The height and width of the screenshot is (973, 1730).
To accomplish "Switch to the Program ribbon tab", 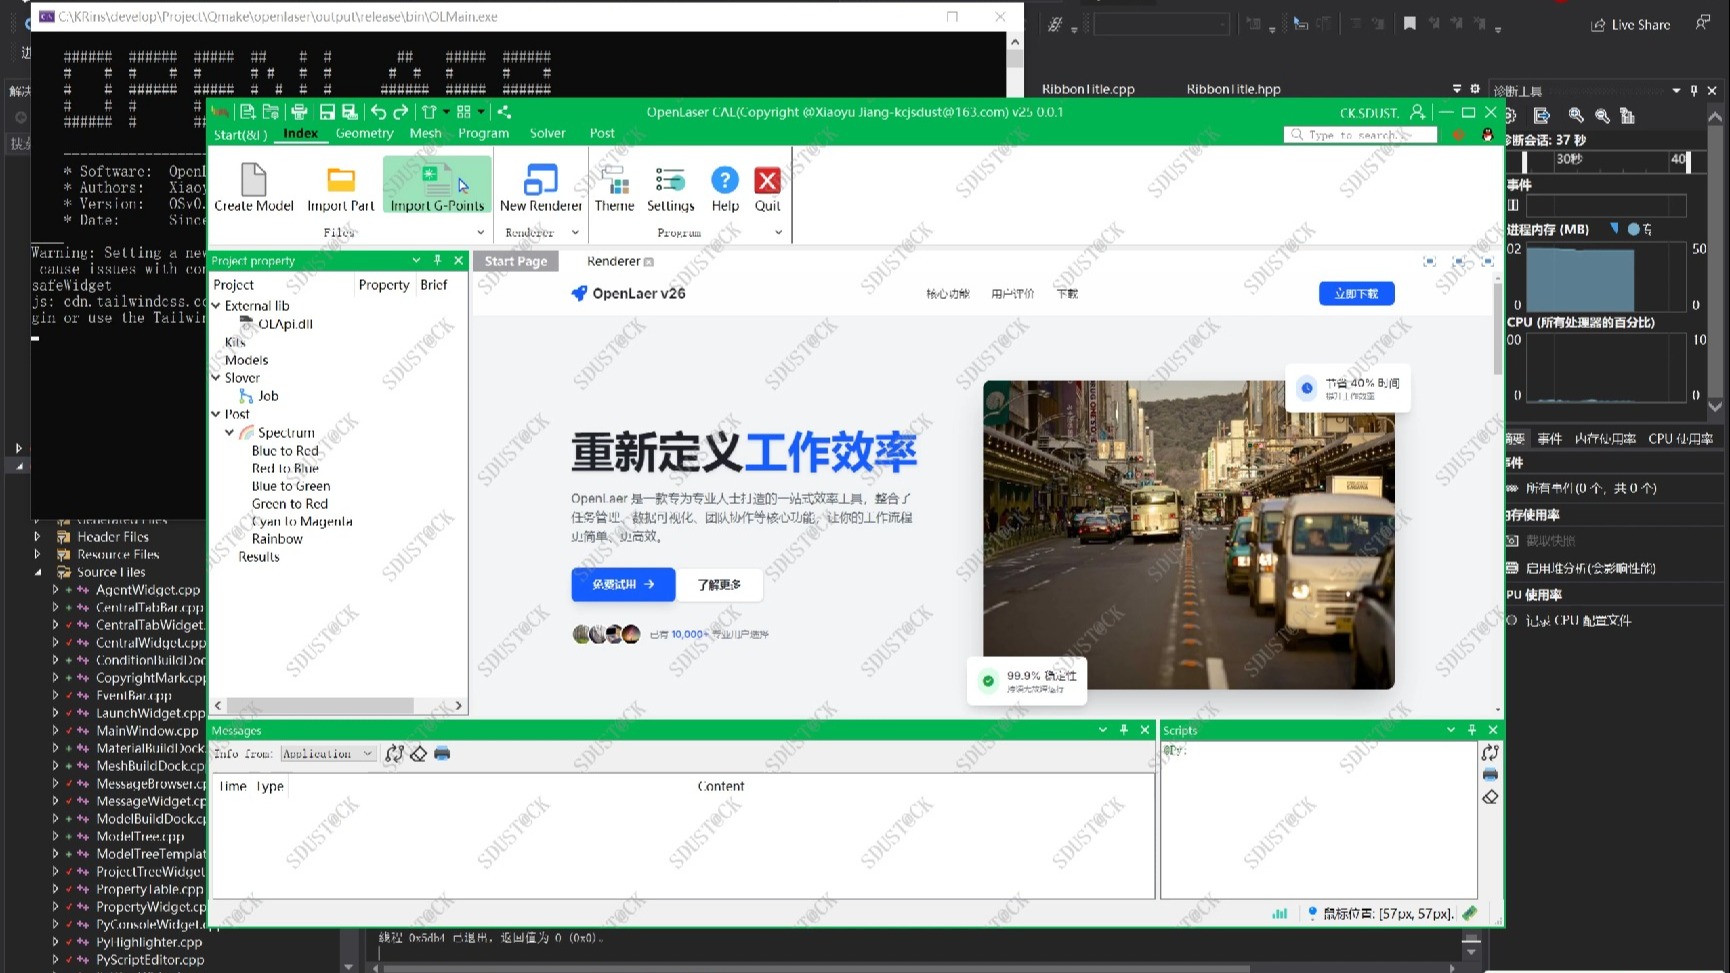I will point(484,133).
